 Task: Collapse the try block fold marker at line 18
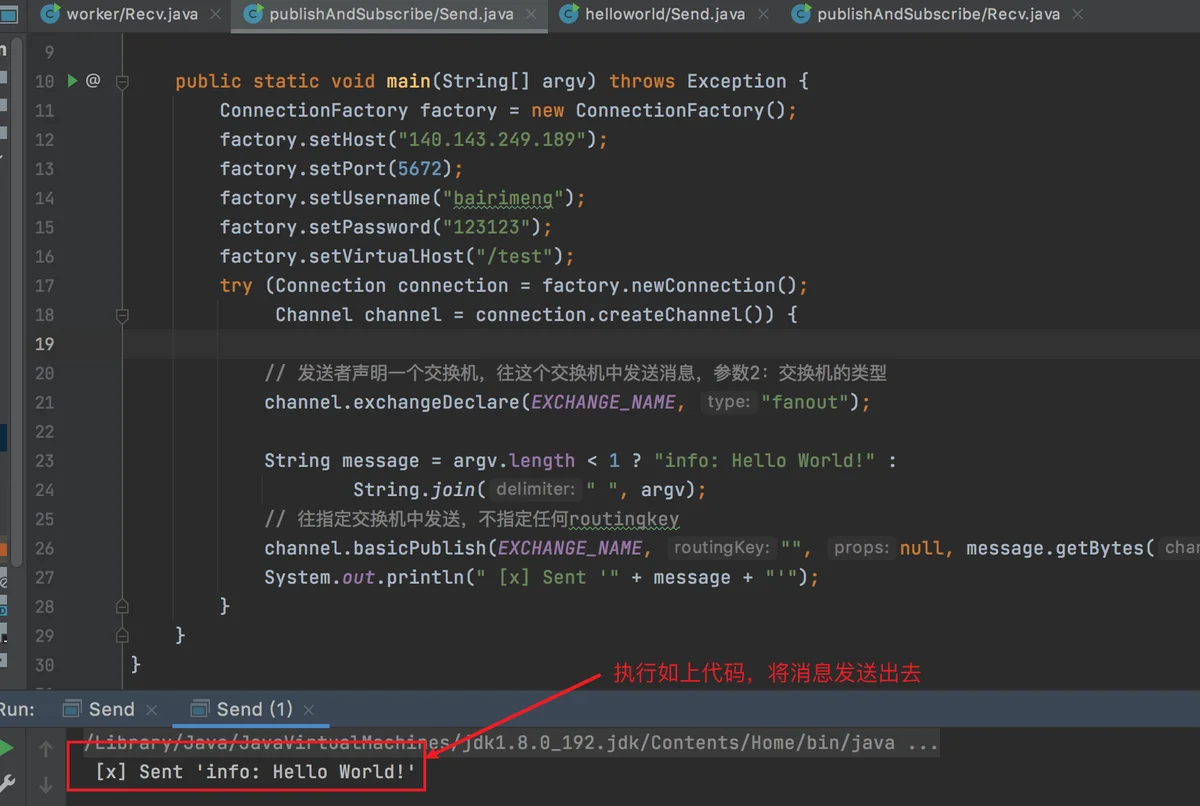122,315
